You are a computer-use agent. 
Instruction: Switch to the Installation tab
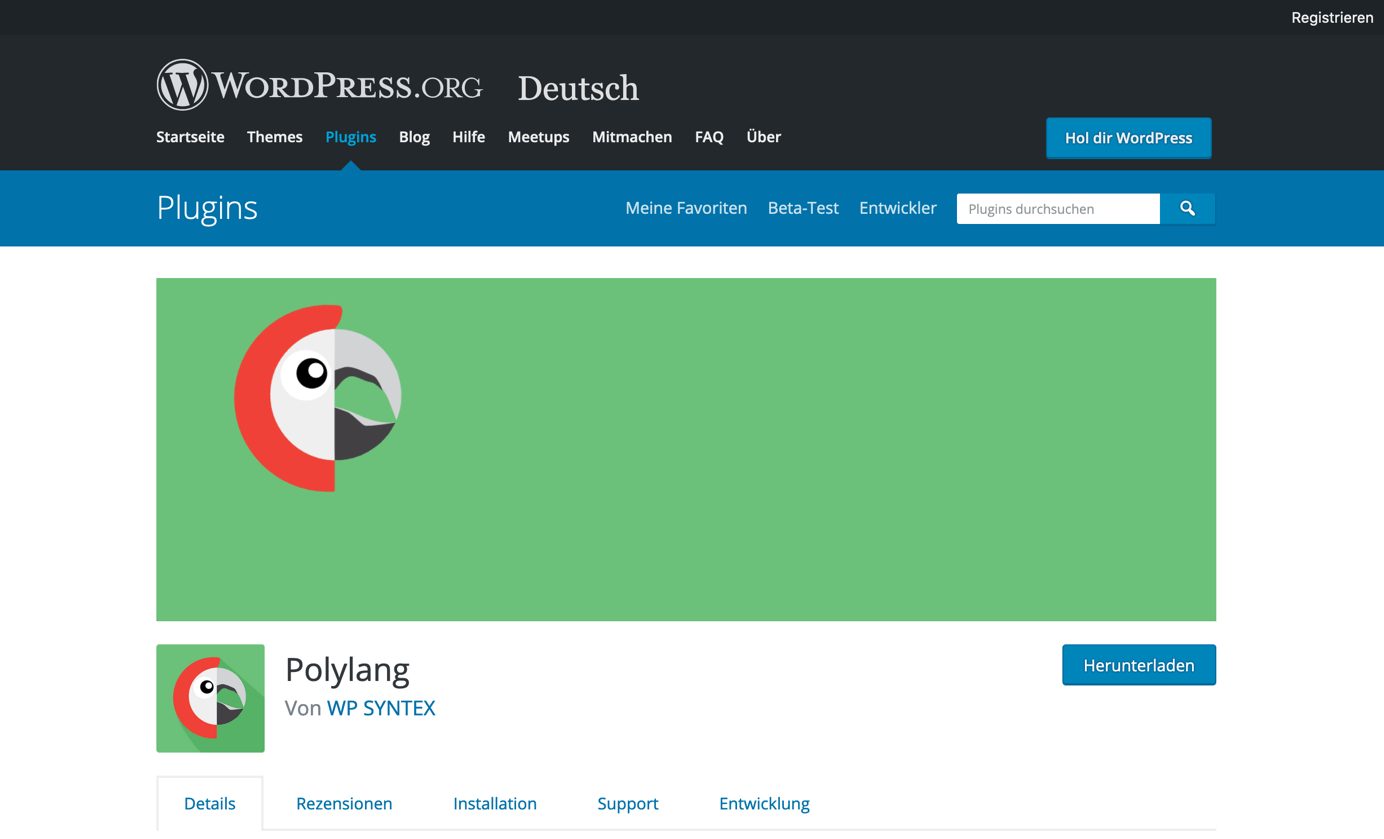pyautogui.click(x=495, y=803)
